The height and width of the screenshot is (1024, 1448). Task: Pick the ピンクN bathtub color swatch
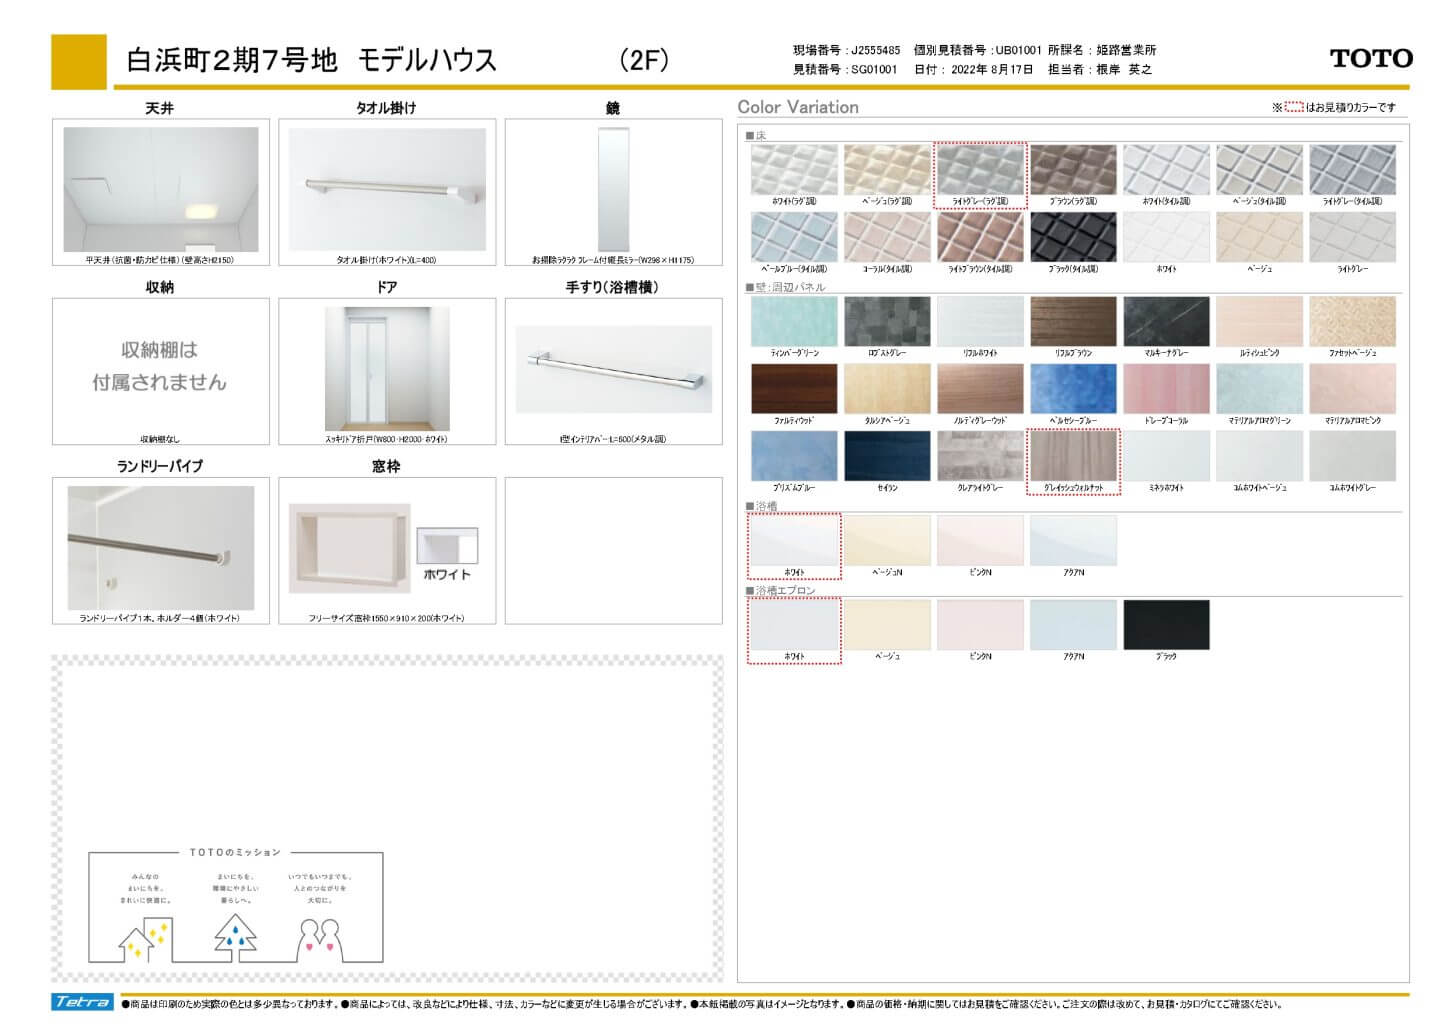[x=980, y=540]
